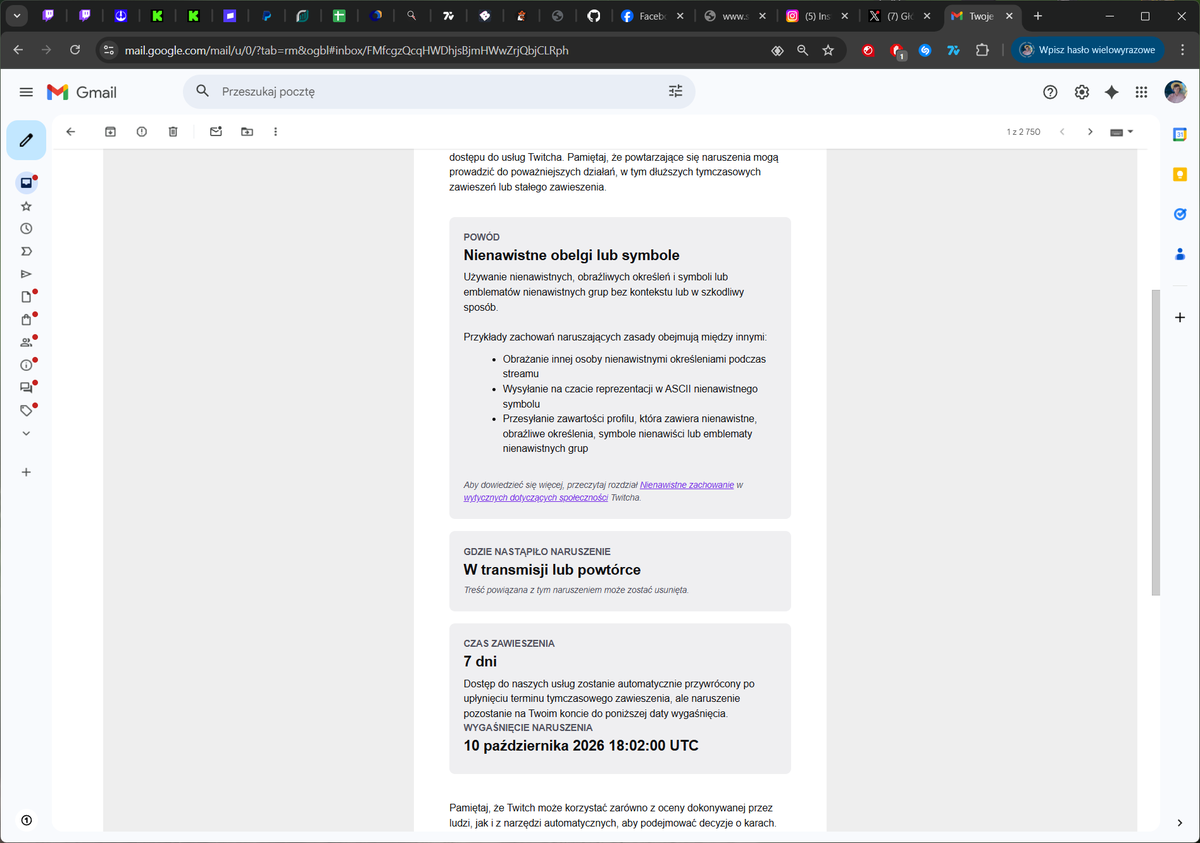Click the Gmail address bar URL
The height and width of the screenshot is (843, 1200).
[346, 50]
